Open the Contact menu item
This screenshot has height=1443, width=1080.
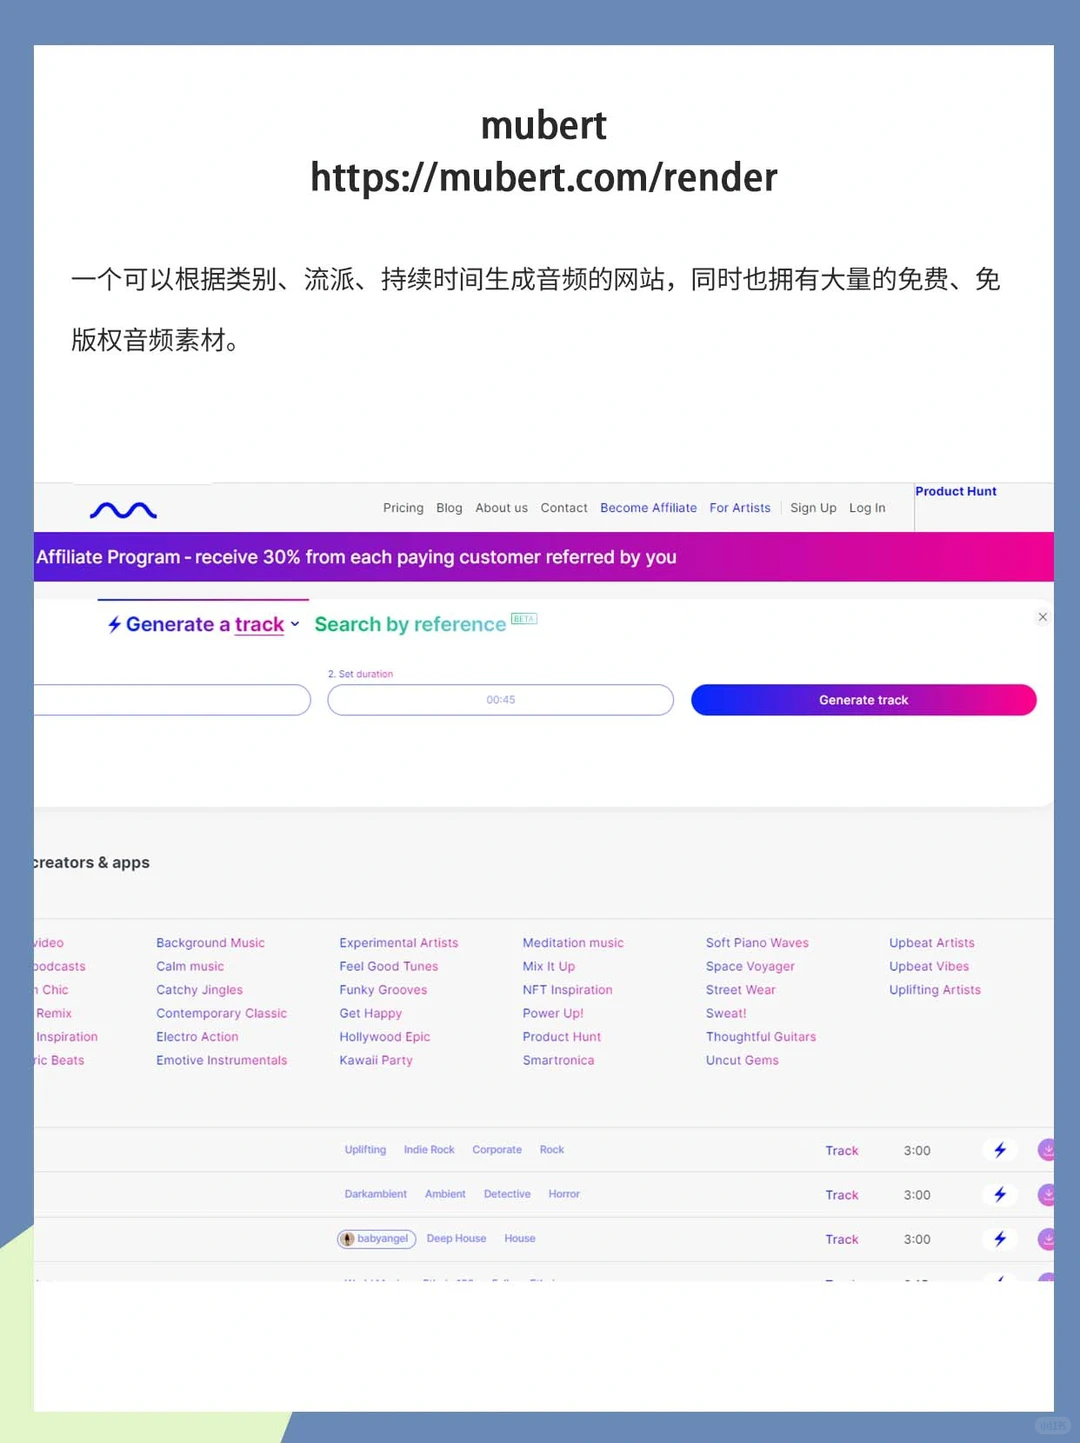tap(564, 508)
